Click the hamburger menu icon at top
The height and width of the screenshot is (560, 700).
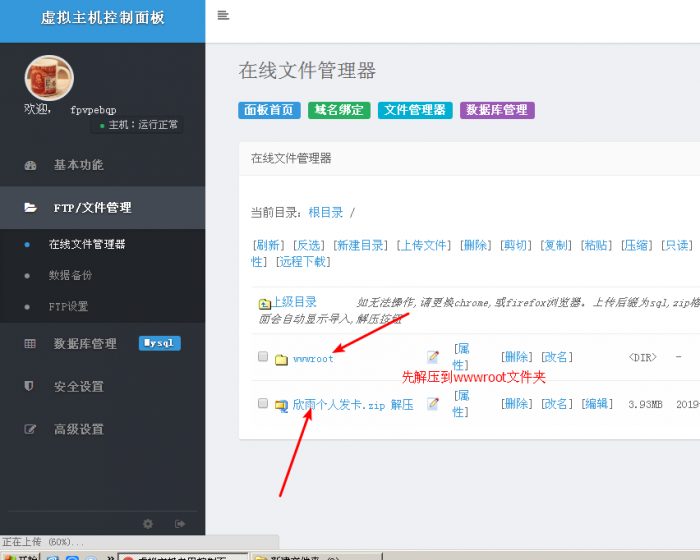pyautogui.click(x=223, y=15)
